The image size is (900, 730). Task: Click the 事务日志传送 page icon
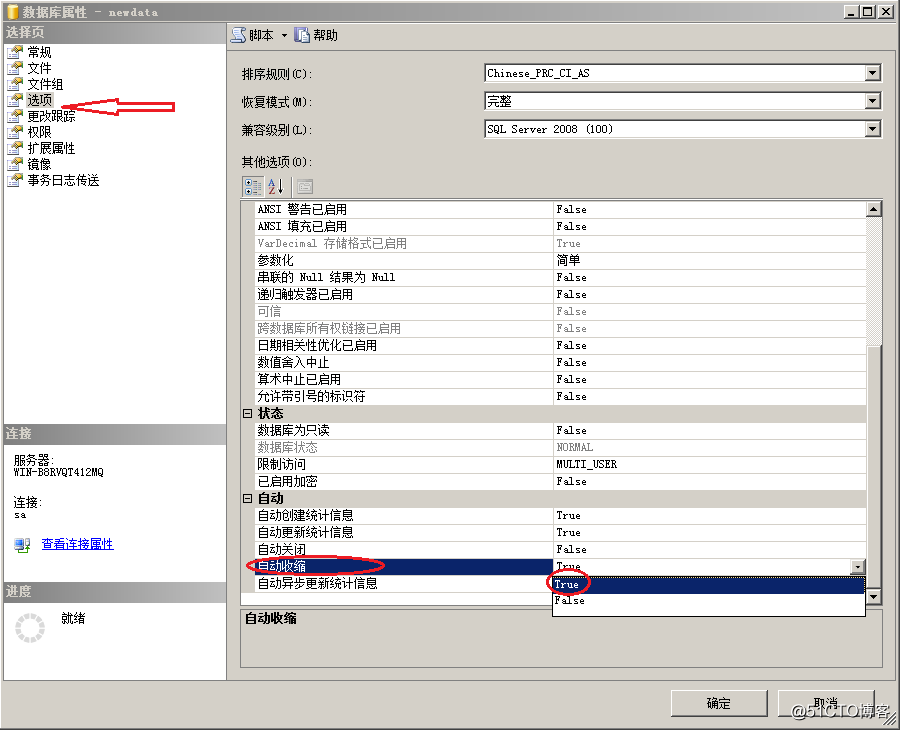click(x=15, y=181)
